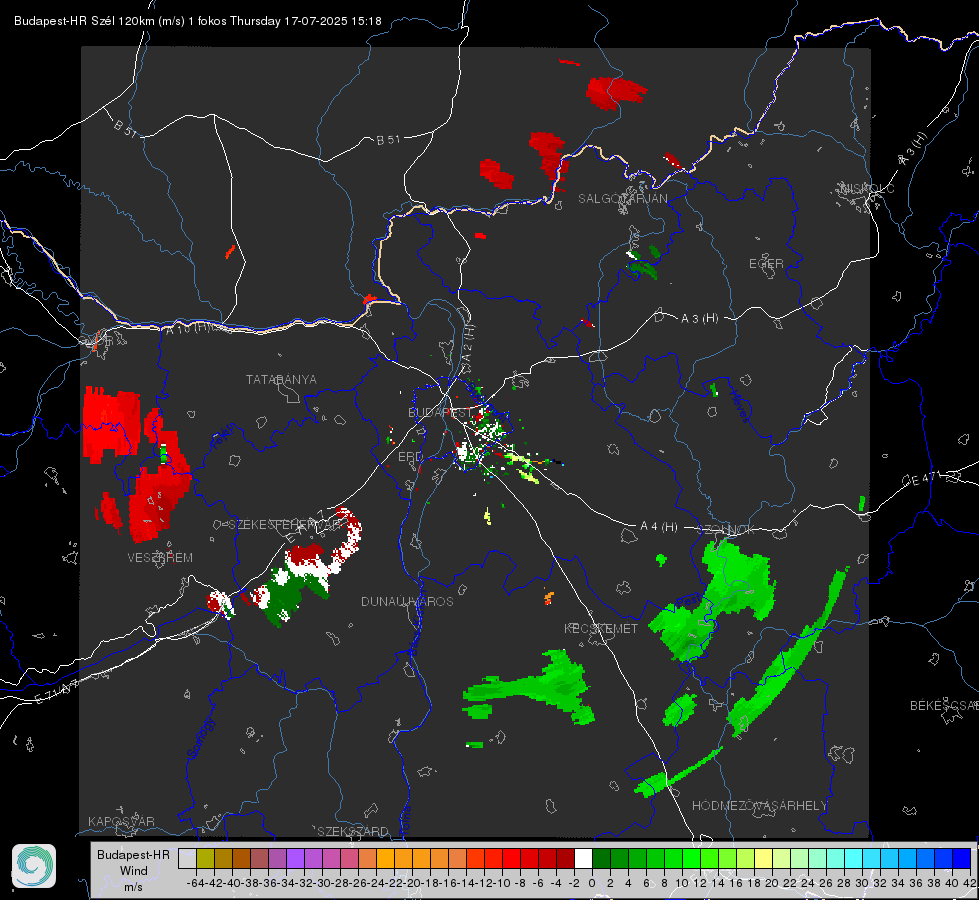Click the SALGÓTARJÁN city label
Screen dimensions: 979x900
tap(622, 199)
